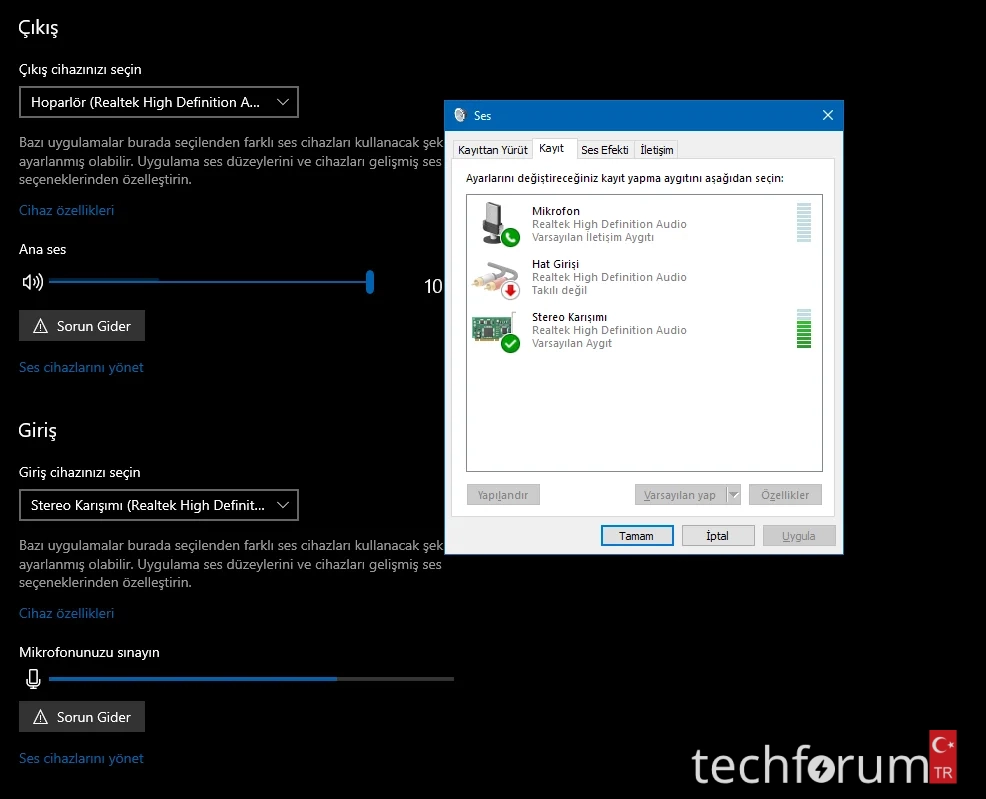Viewport: 986px width, 799px height.
Task: Click the Uygula button
Action: pos(799,536)
